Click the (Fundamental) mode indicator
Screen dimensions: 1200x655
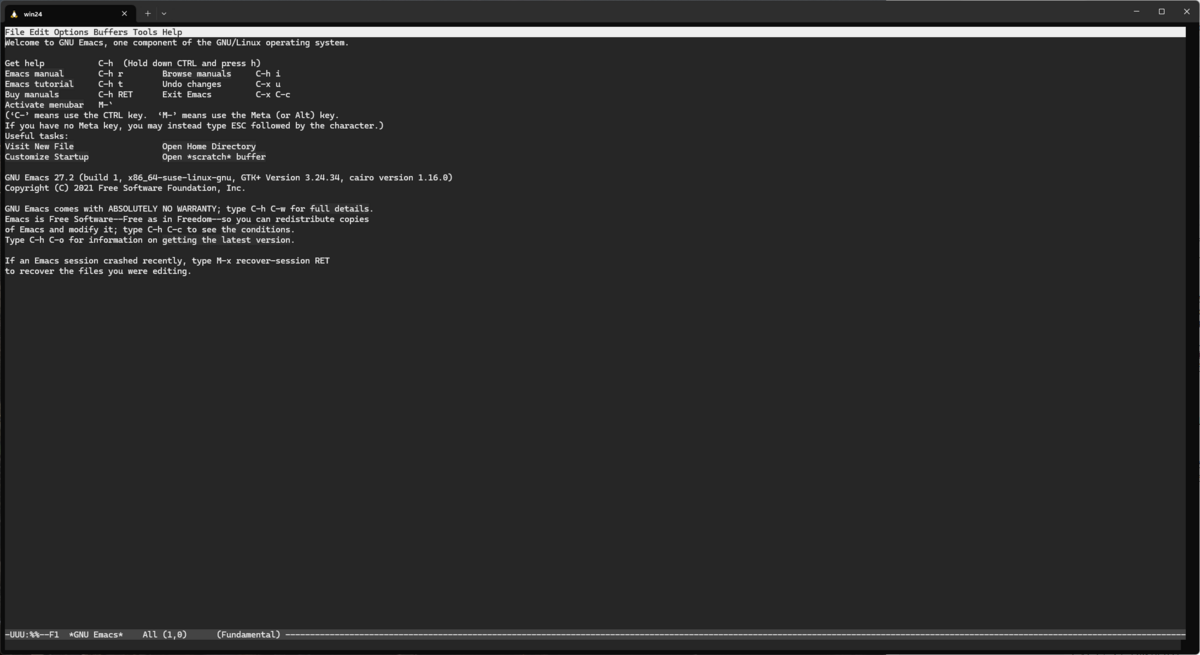(x=249, y=635)
